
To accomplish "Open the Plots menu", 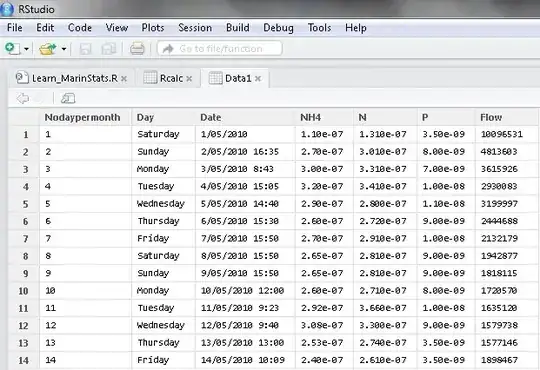I will coord(153,28).
